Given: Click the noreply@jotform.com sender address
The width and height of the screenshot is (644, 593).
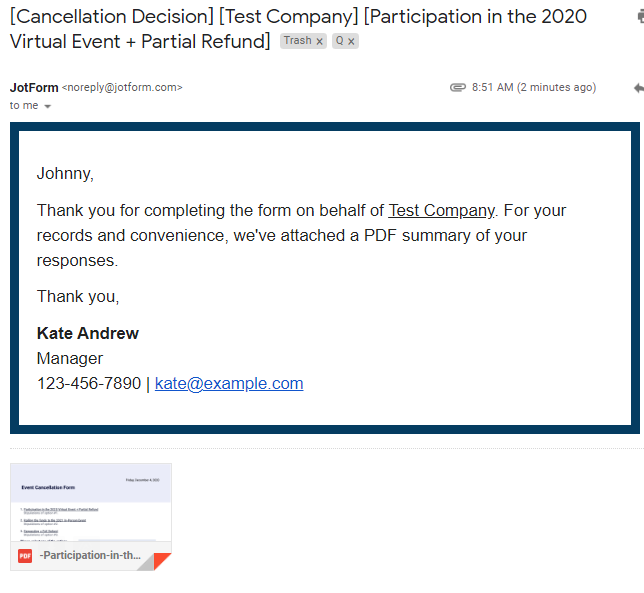Looking at the screenshot, I should pos(122,88).
